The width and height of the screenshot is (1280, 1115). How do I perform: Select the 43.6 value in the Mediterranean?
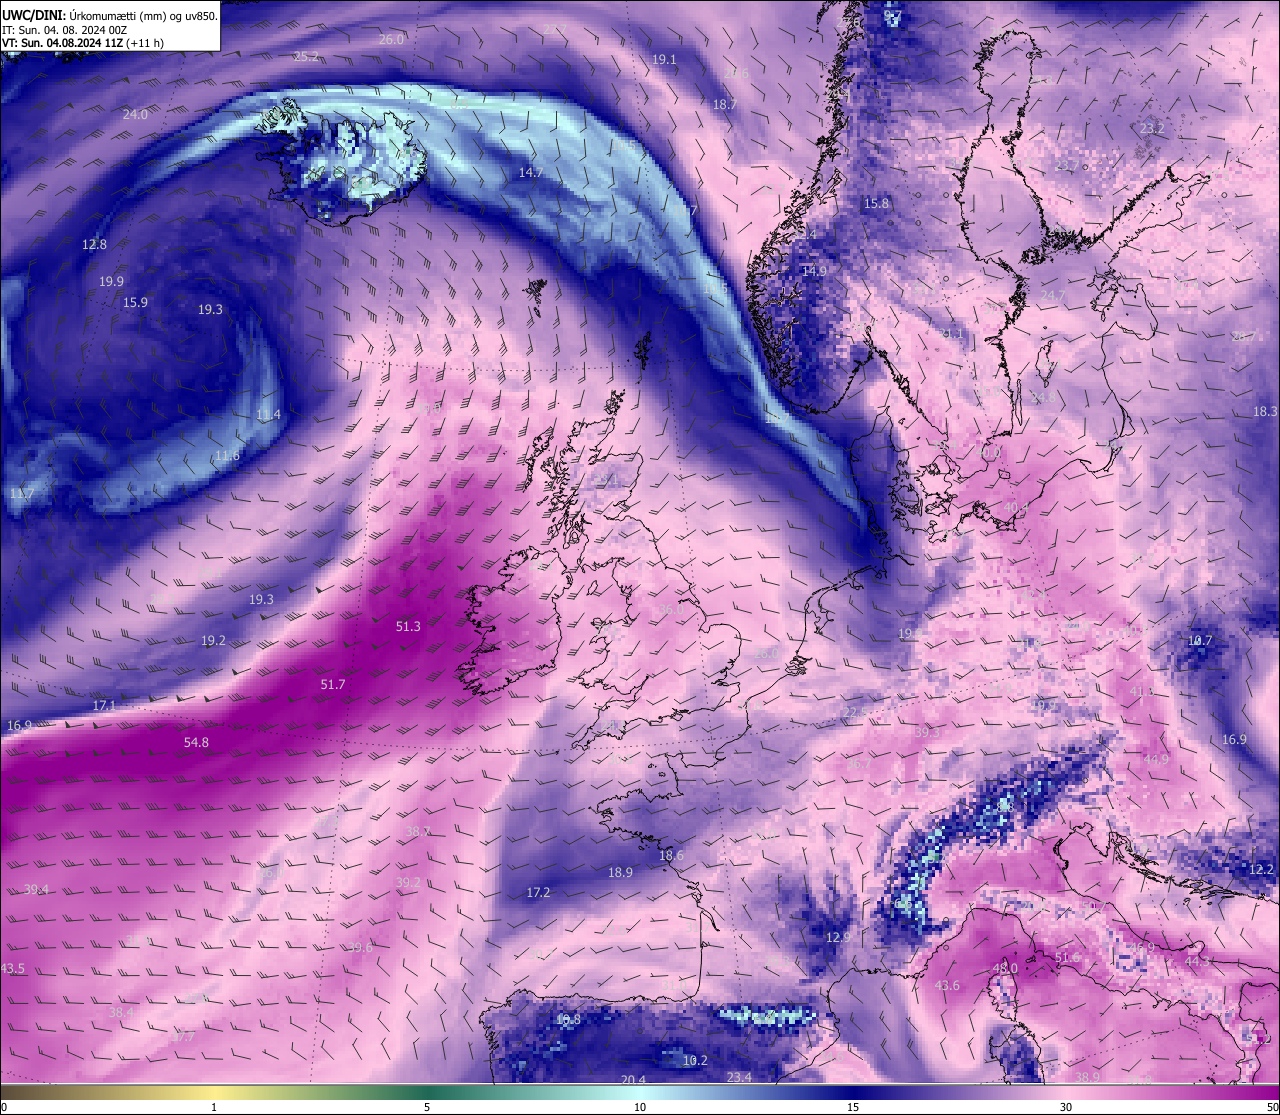(946, 985)
